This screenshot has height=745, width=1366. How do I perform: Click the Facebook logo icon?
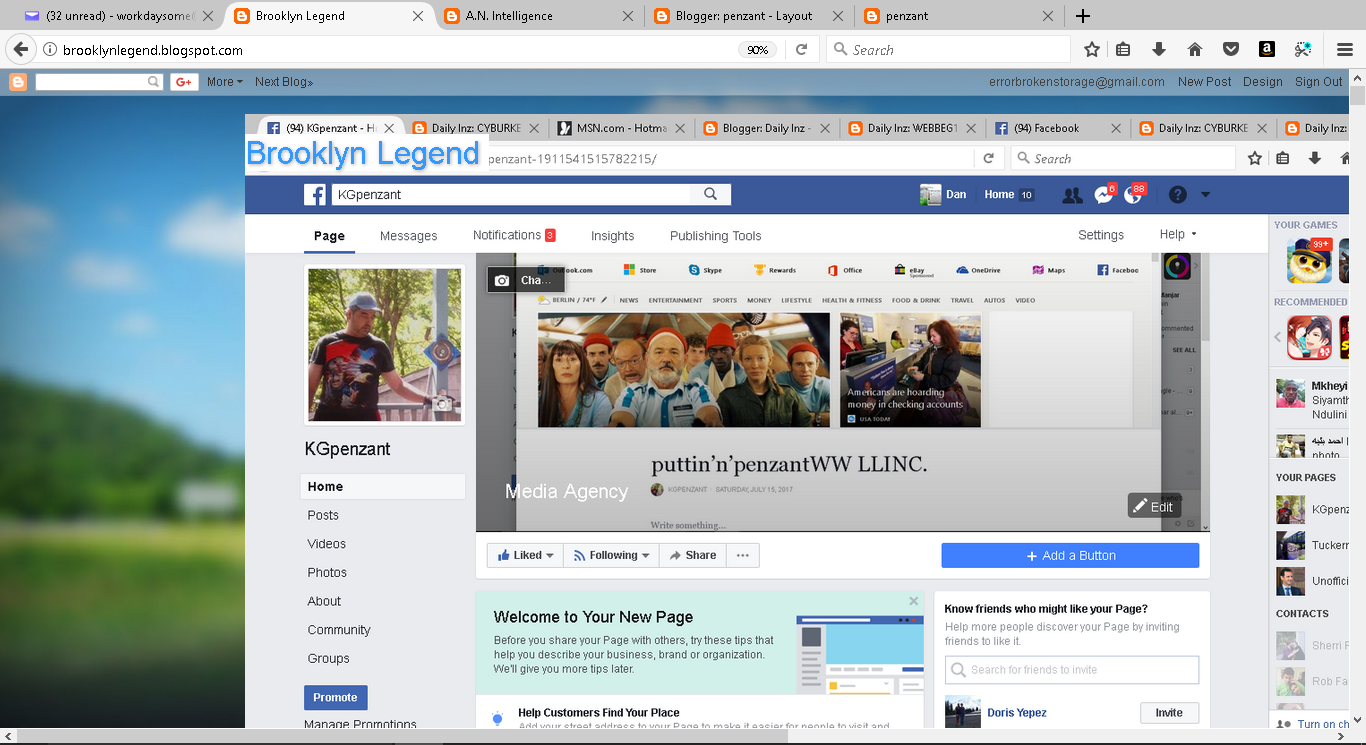coord(315,195)
